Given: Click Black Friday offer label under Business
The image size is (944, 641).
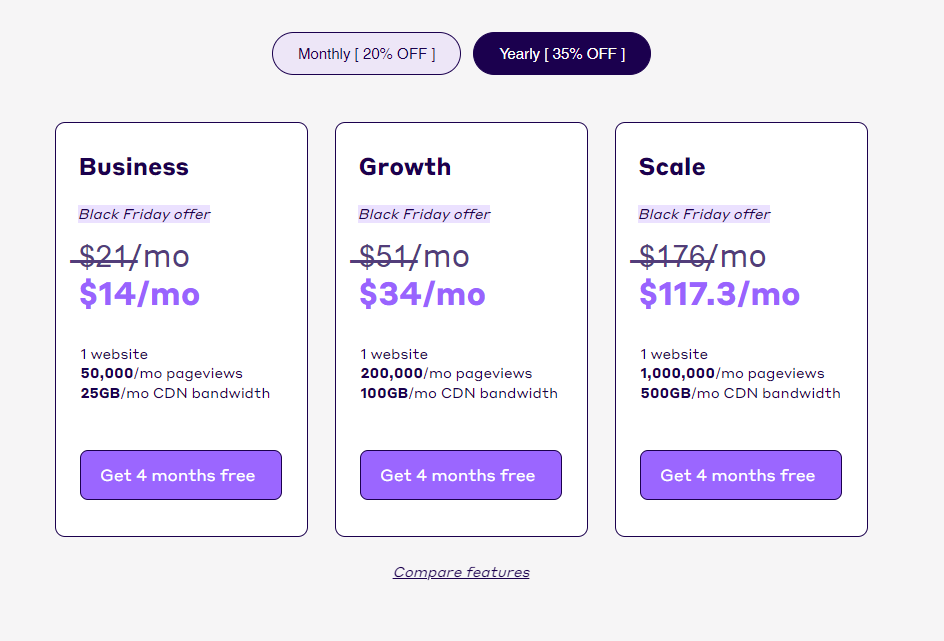Looking at the screenshot, I should pos(145,214).
